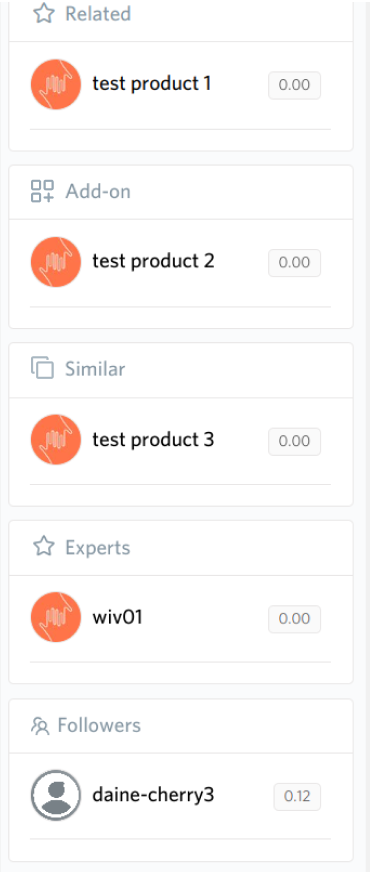Click the star icon beside Related
Image resolution: width=370 pixels, height=872 pixels.
click(43, 13)
